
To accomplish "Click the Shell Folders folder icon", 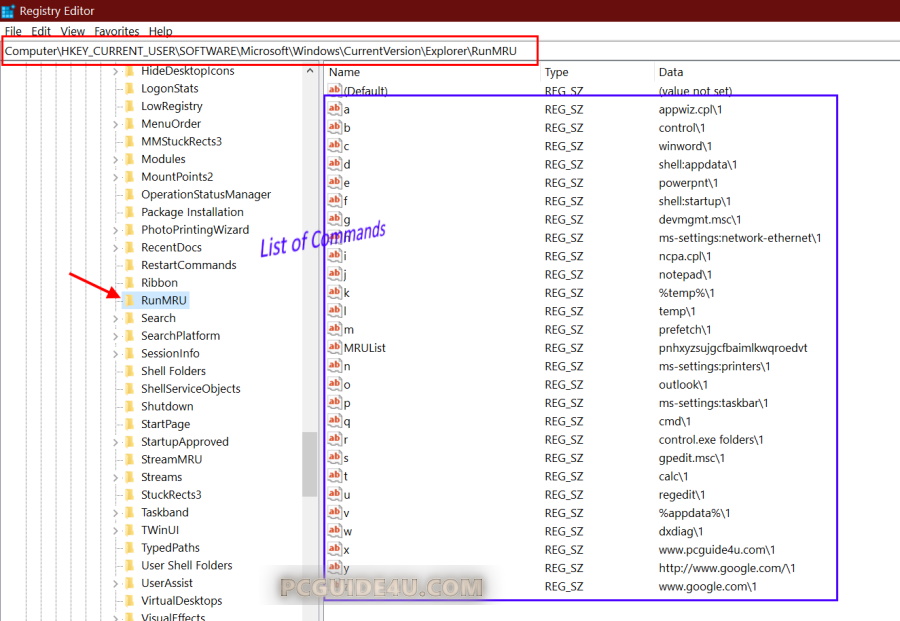I will pos(129,371).
